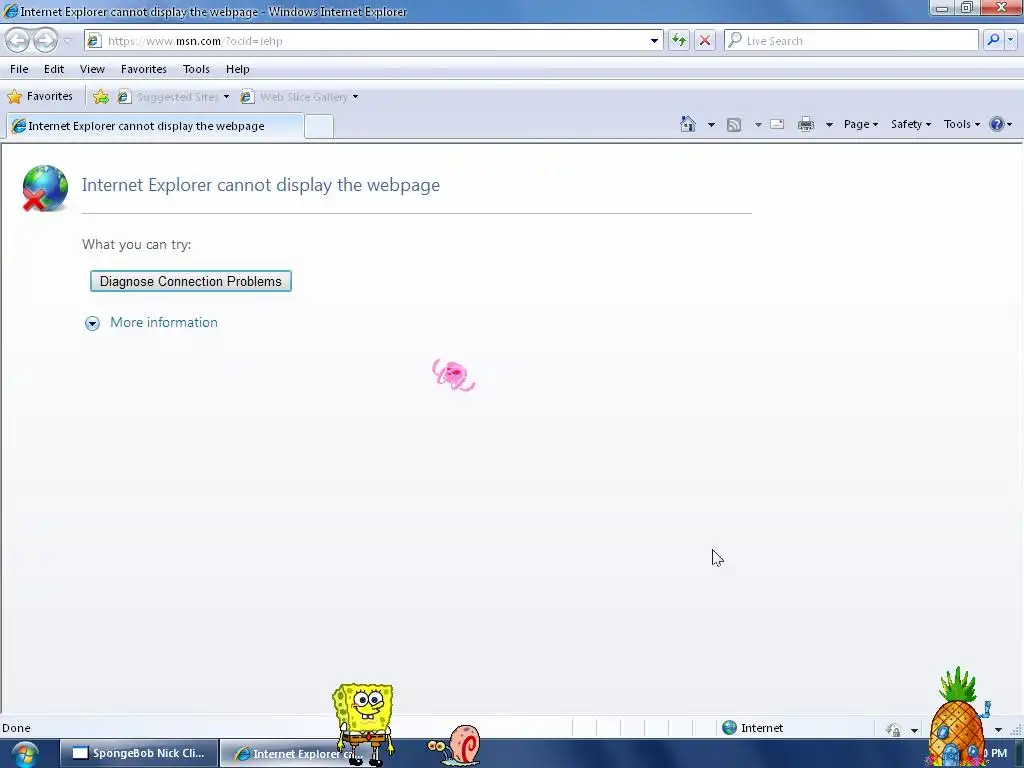Refresh the page with the green arrows icon
Viewport: 1024px width, 768px height.
[679, 40]
